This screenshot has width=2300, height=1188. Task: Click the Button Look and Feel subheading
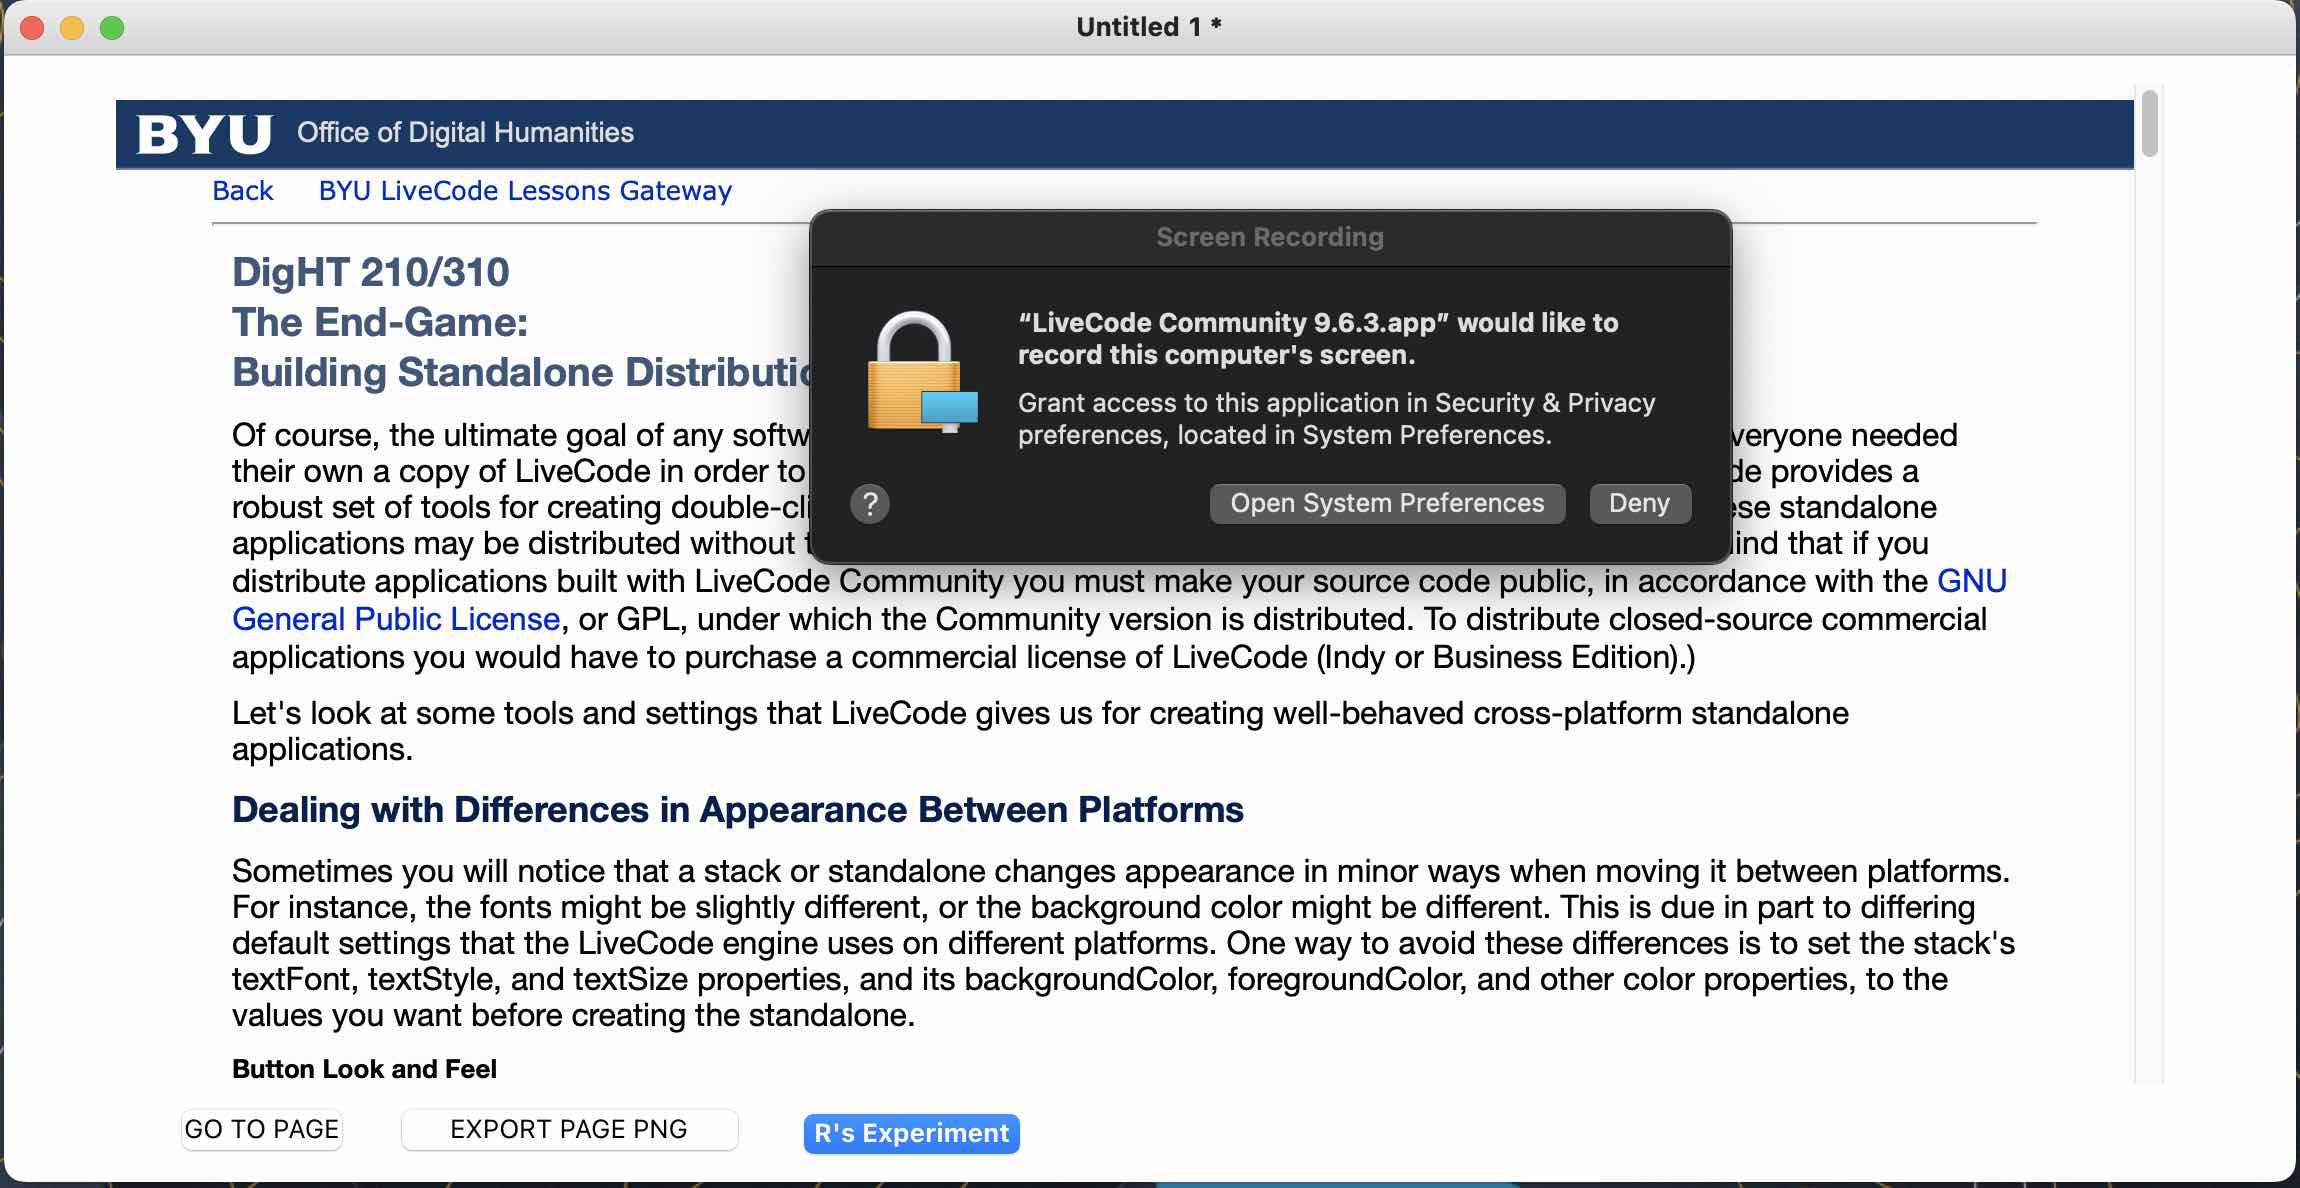tap(364, 1069)
